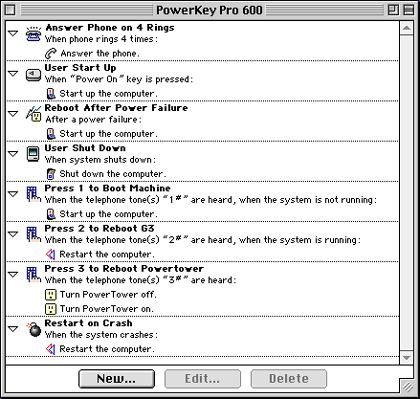The image size is (420, 399).
Task: Select the 'Restart on Crash' event title
Action: click(x=89, y=323)
